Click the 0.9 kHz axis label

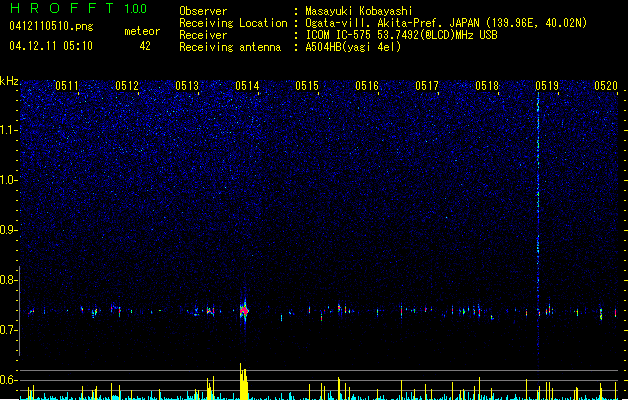[9, 230]
